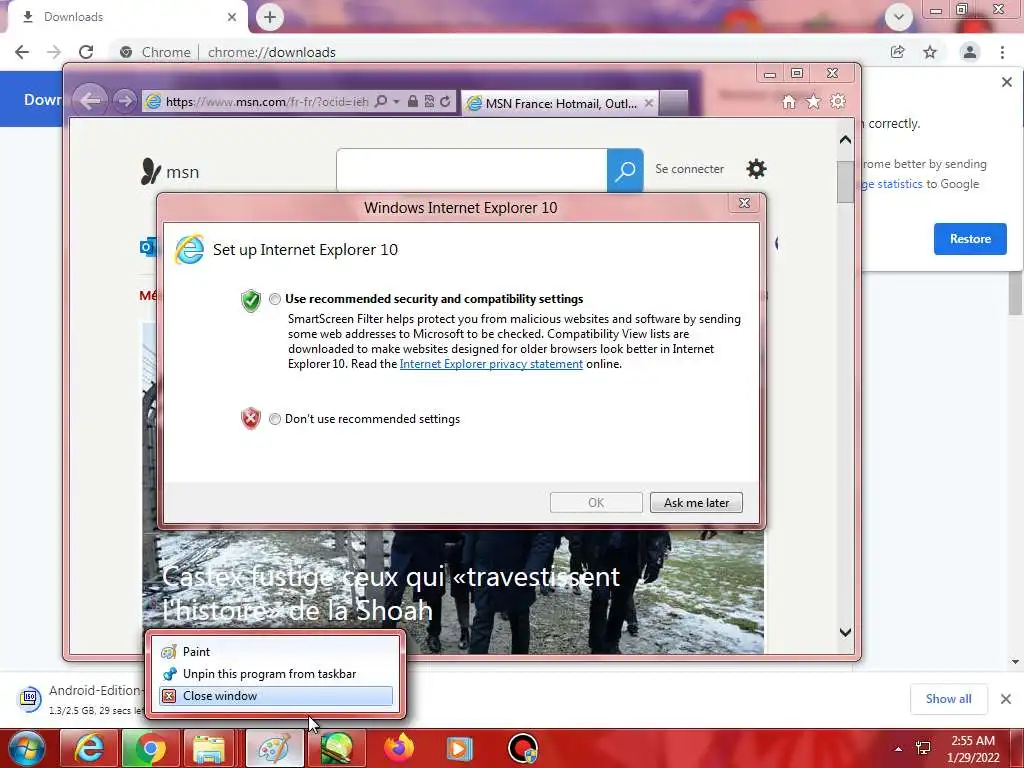The width and height of the screenshot is (1024, 768).
Task: Click the up arrow on IE scrollbar
Action: click(x=845, y=140)
